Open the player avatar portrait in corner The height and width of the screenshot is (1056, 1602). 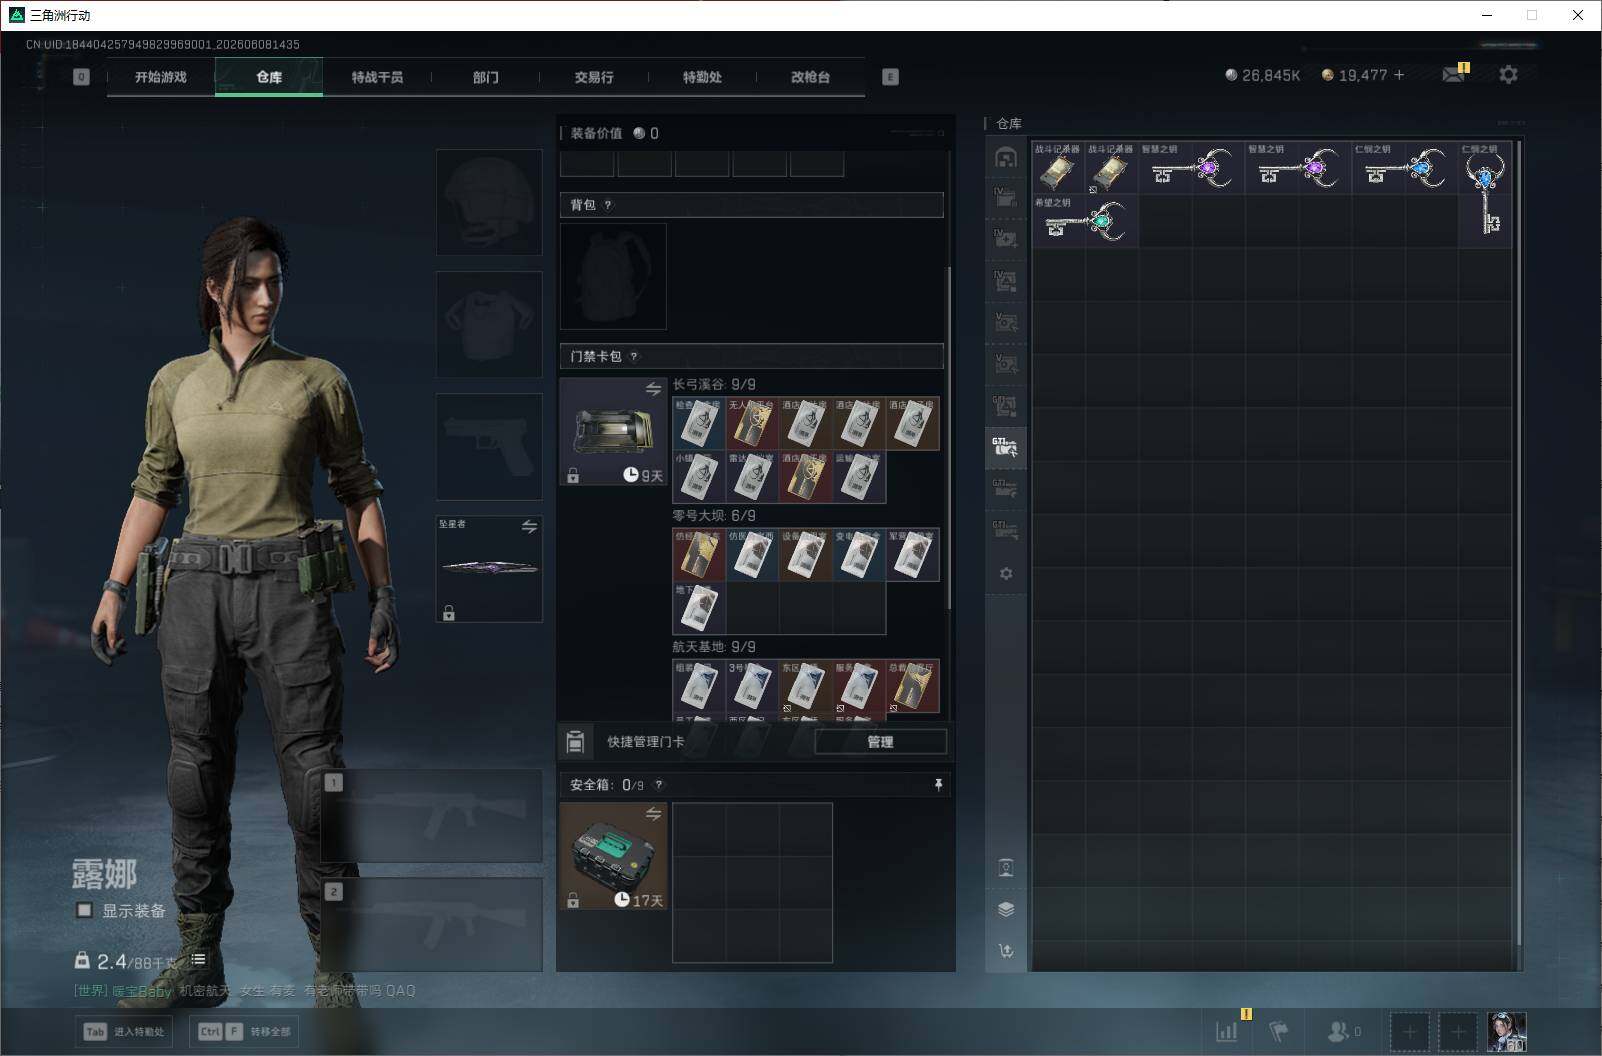[1507, 1031]
